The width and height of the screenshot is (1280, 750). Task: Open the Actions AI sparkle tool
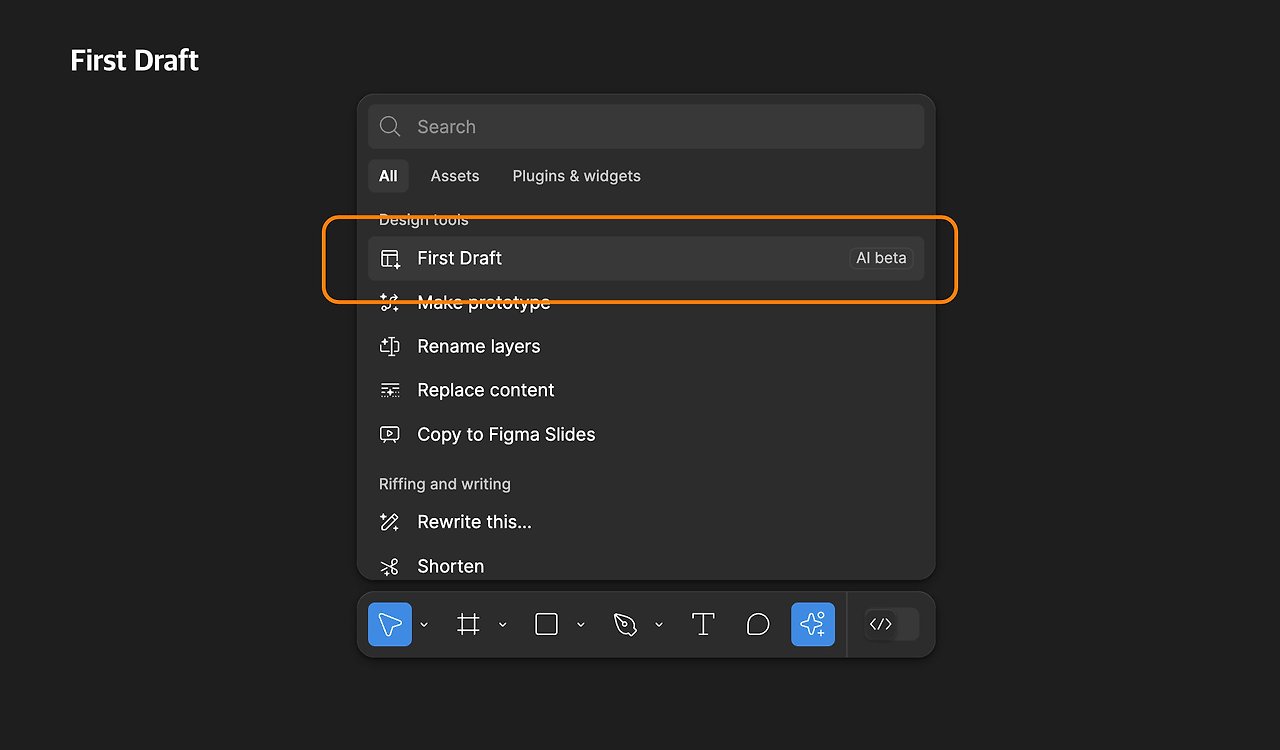coord(813,624)
